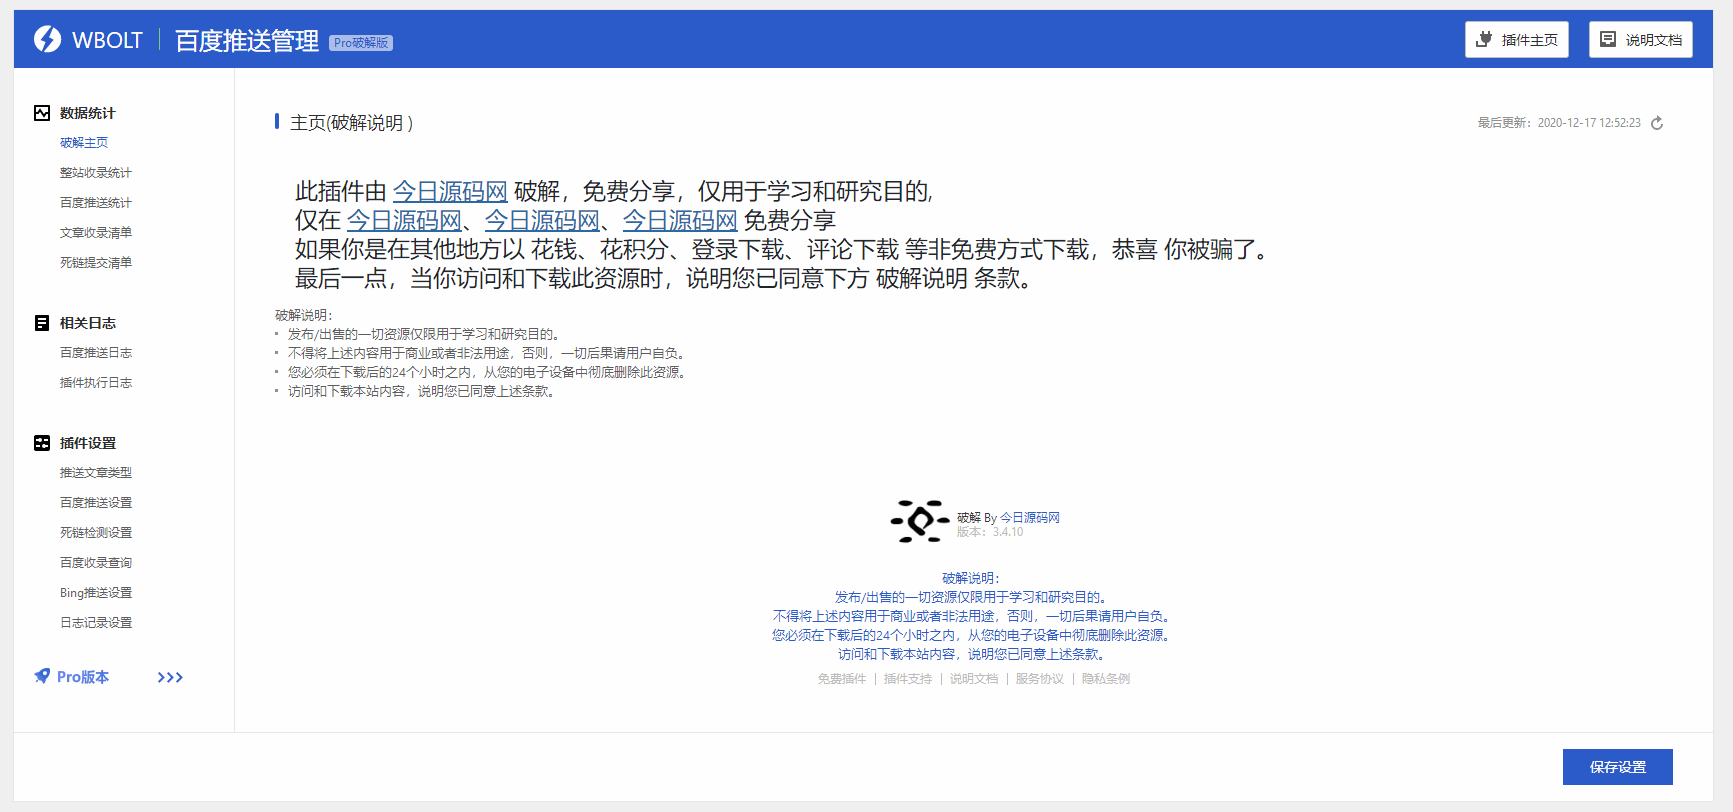Click the 插件设置 section heading
Viewport: 1733px width, 812px height.
click(x=88, y=443)
